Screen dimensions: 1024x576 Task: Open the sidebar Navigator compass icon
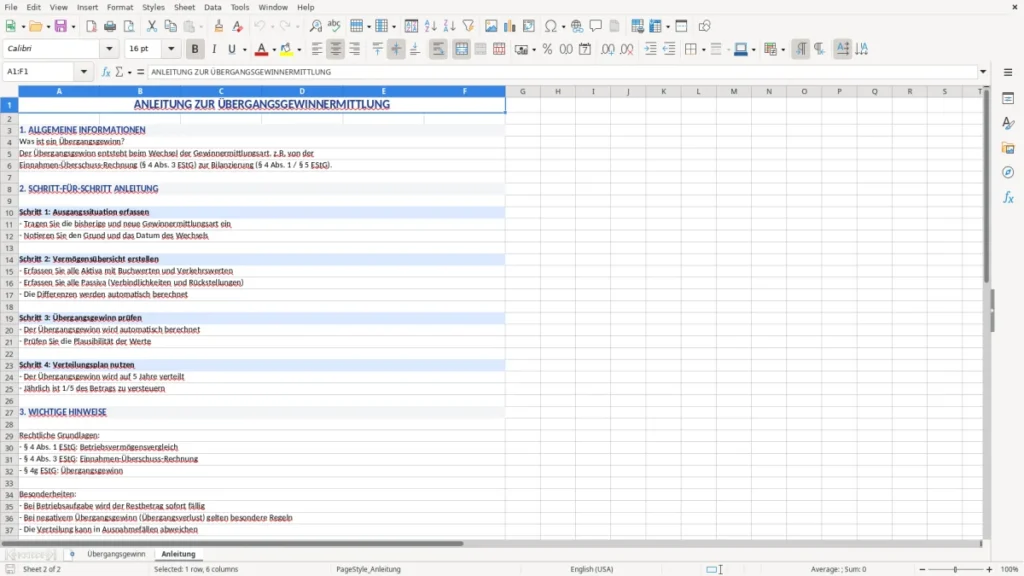coord(1008,172)
